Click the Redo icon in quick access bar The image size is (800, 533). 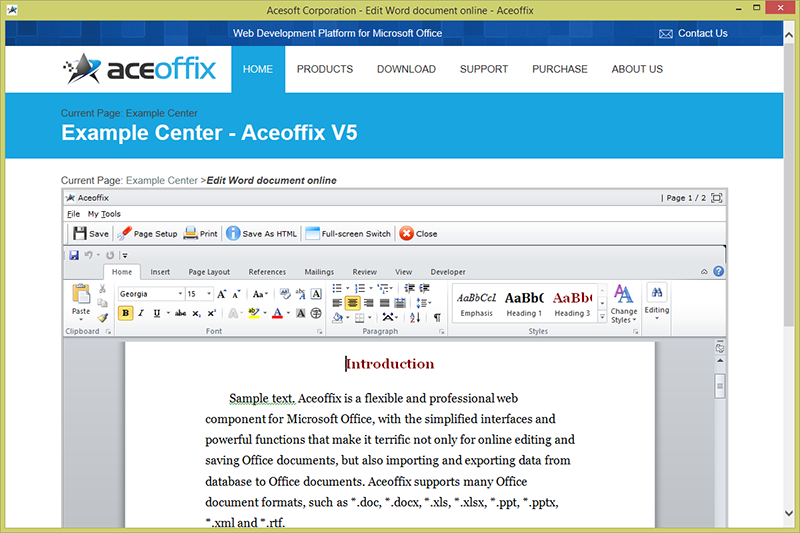click(x=110, y=255)
